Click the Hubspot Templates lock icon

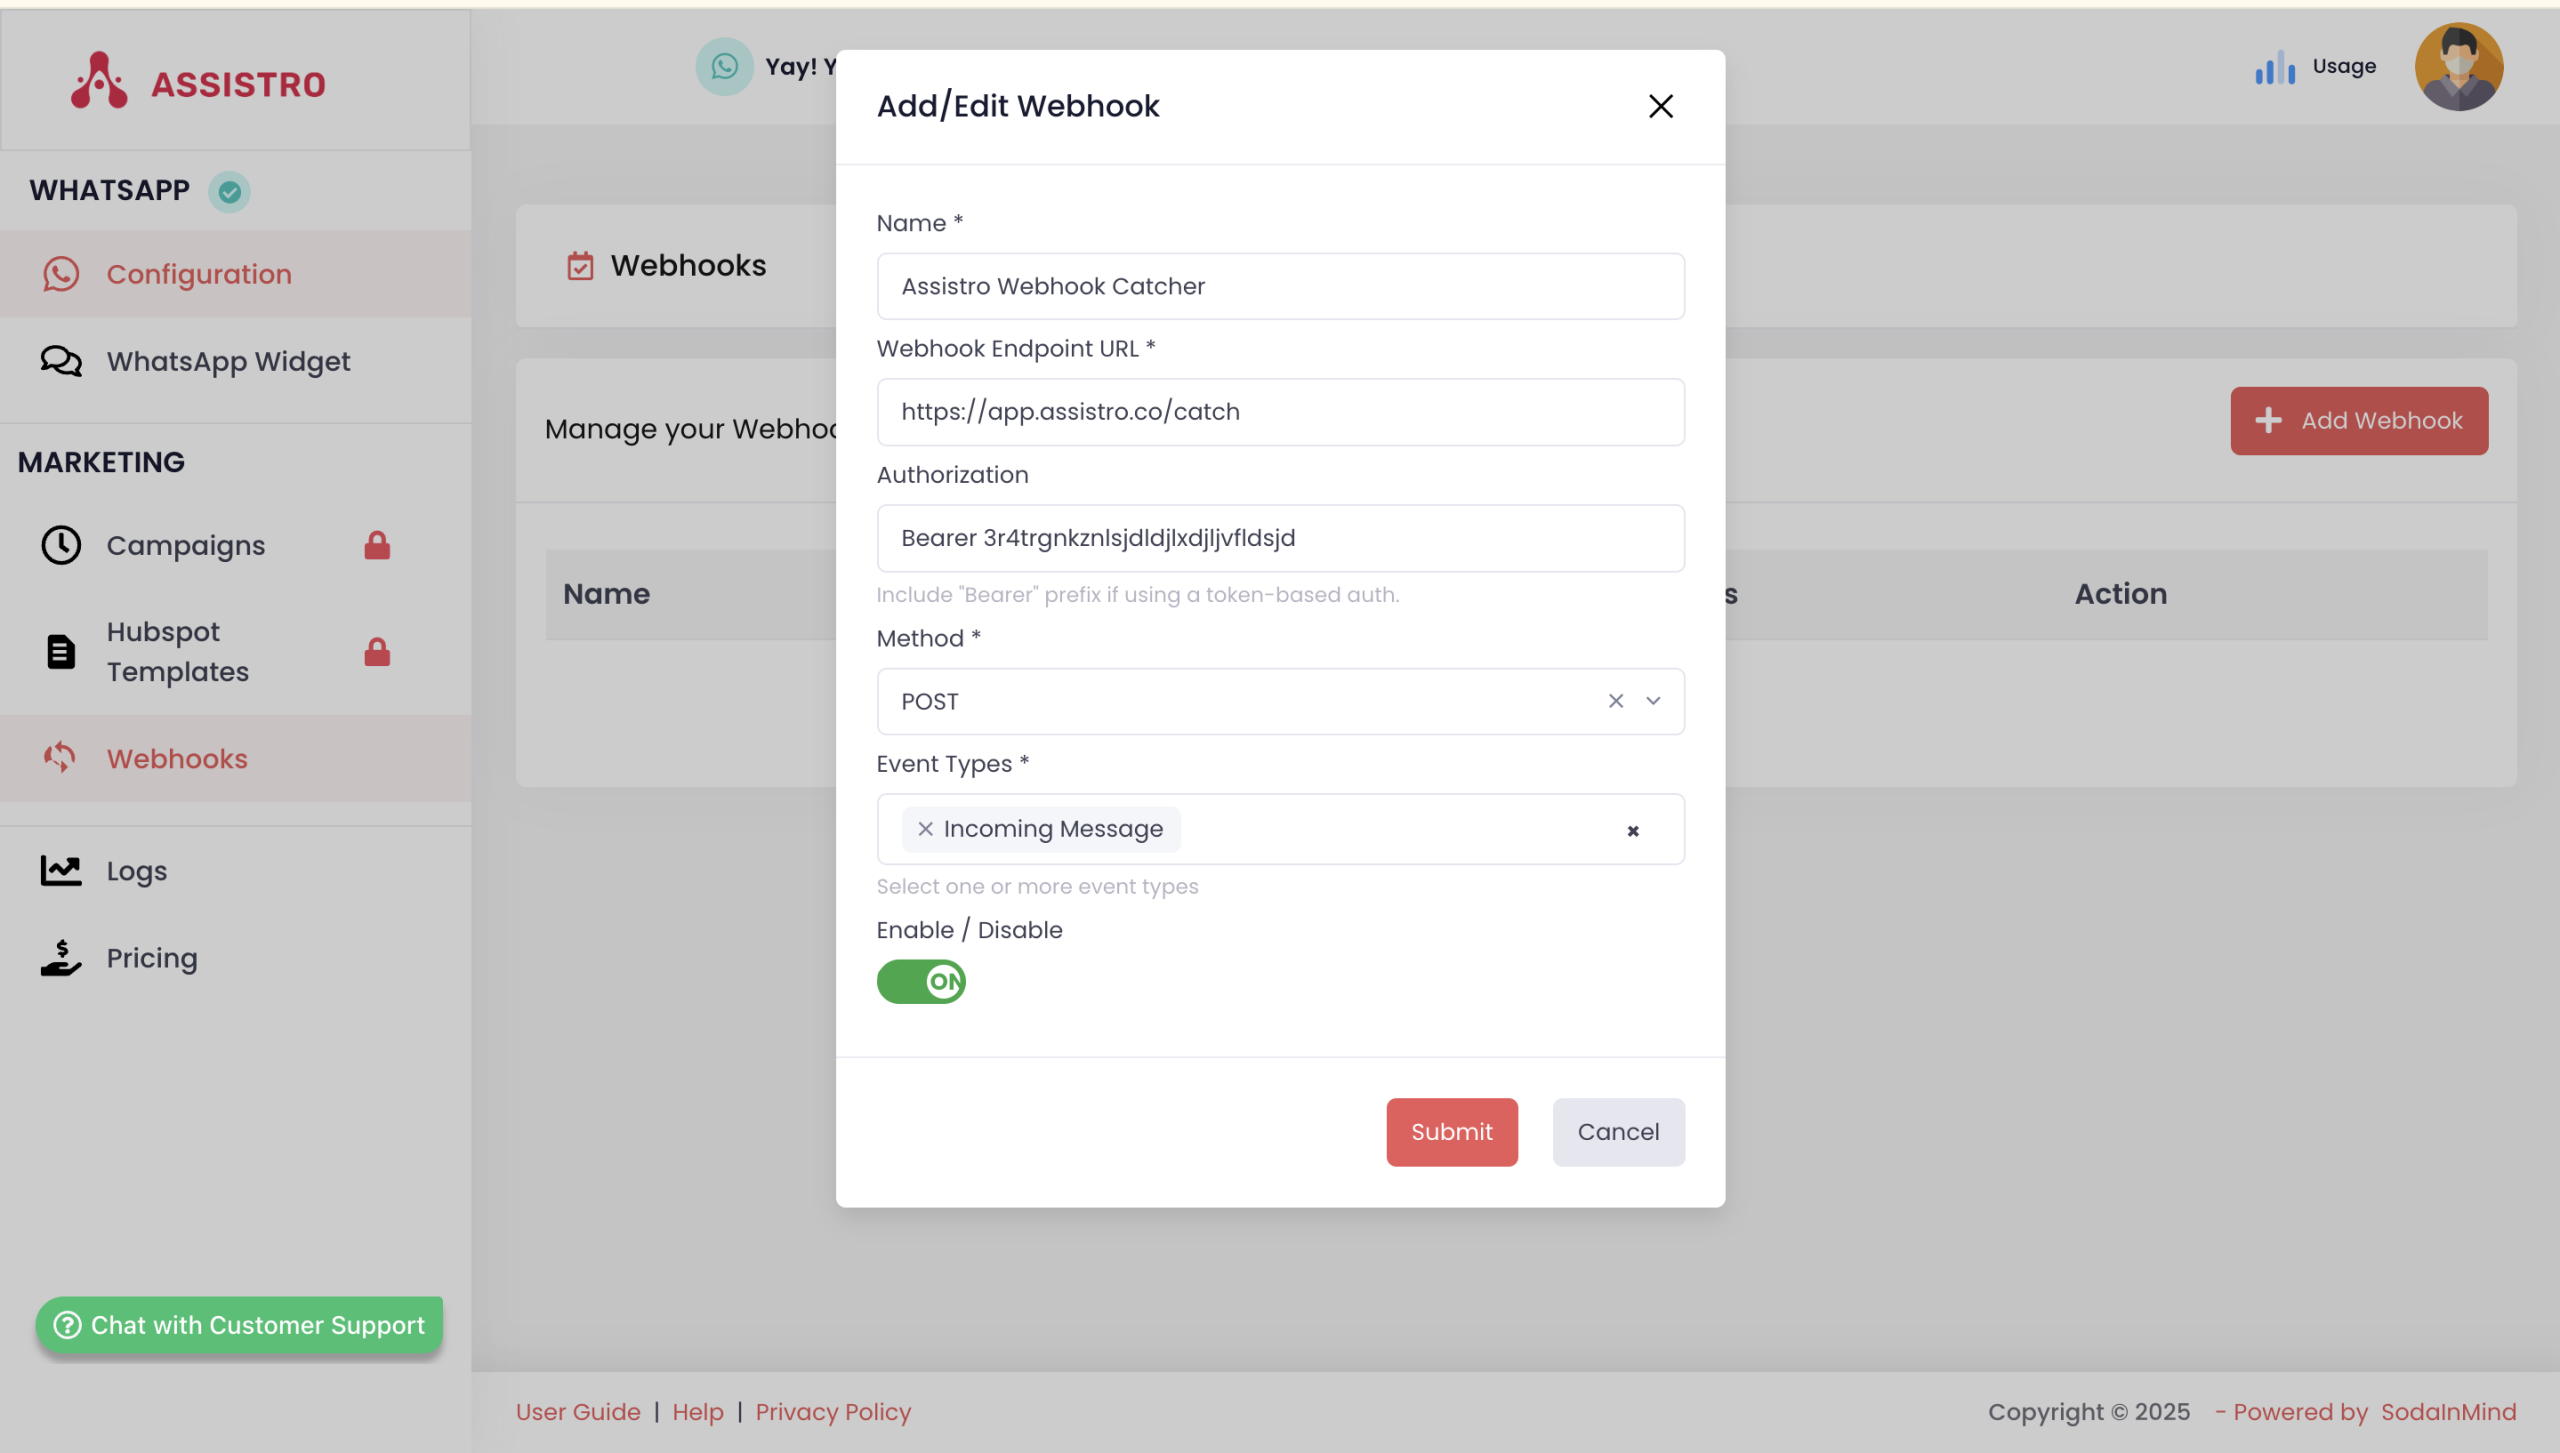click(x=377, y=652)
